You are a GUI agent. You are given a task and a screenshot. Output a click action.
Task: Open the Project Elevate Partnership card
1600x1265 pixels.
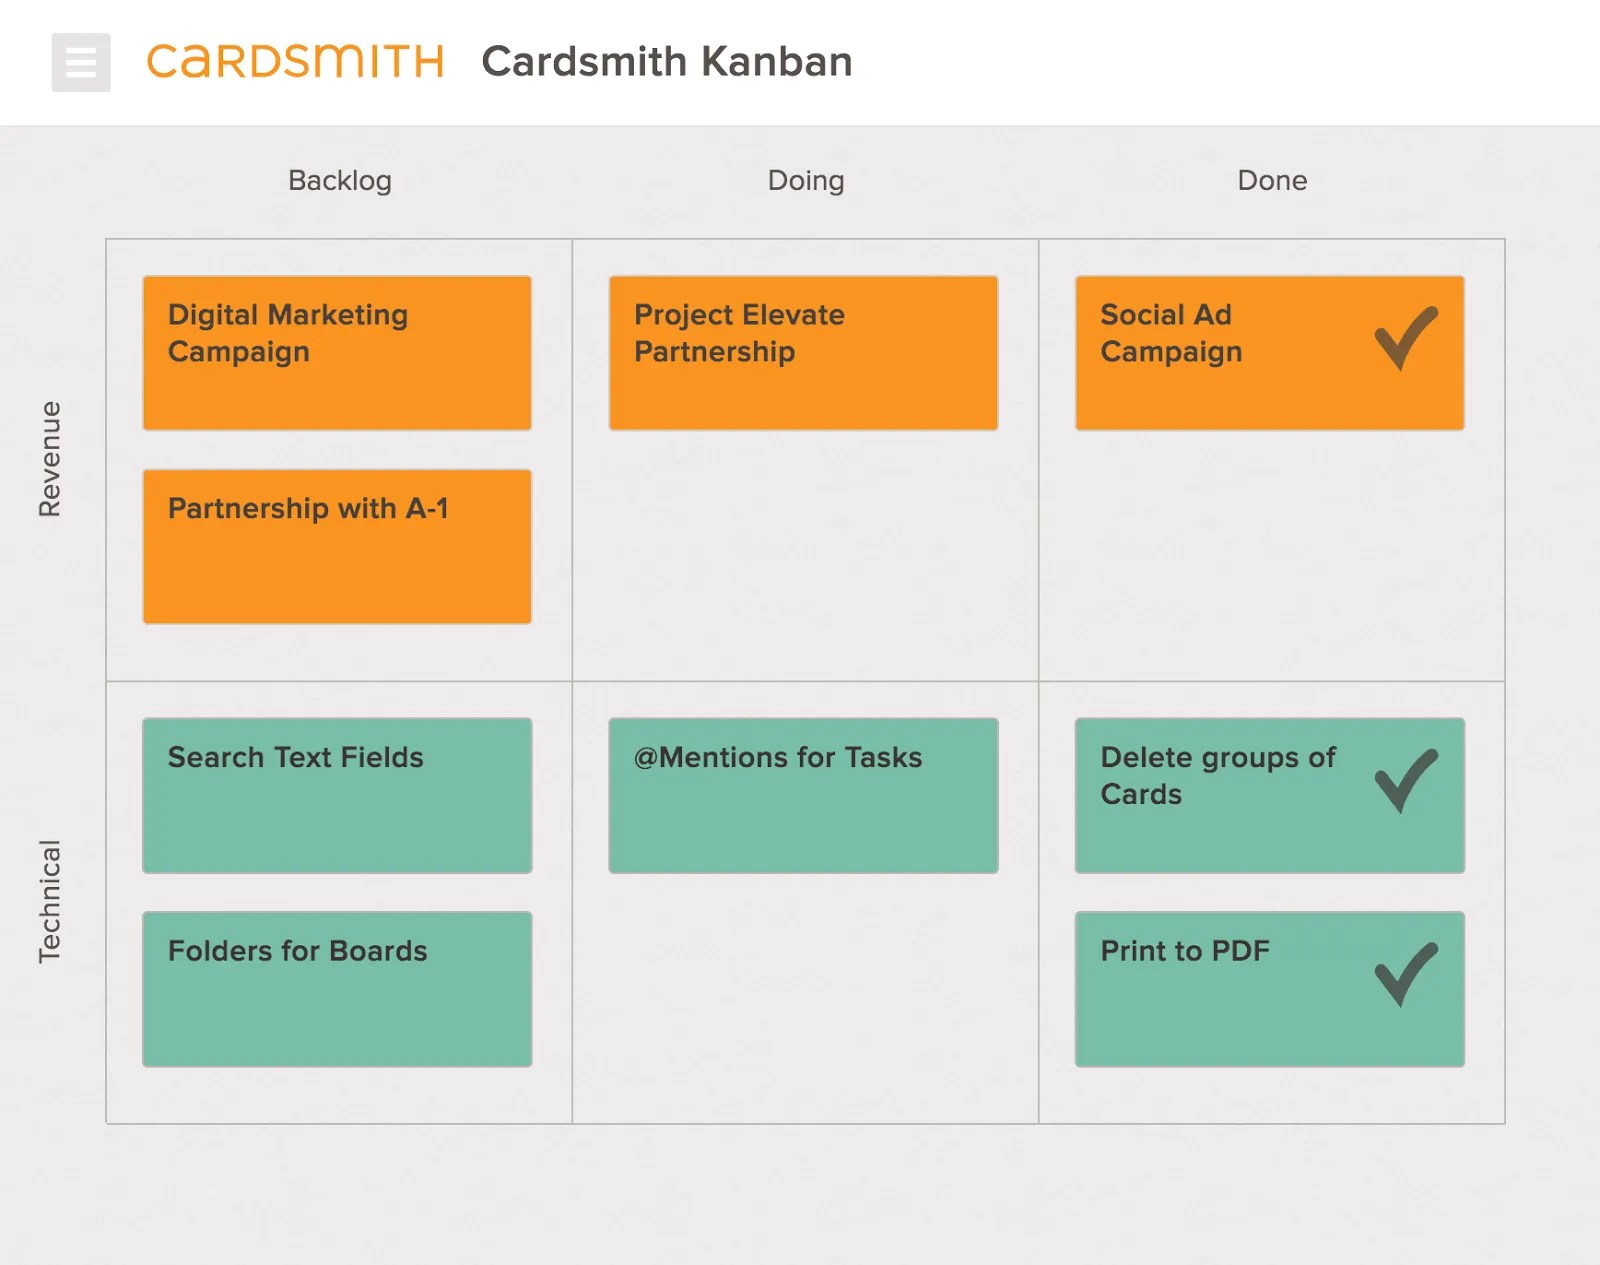click(803, 352)
